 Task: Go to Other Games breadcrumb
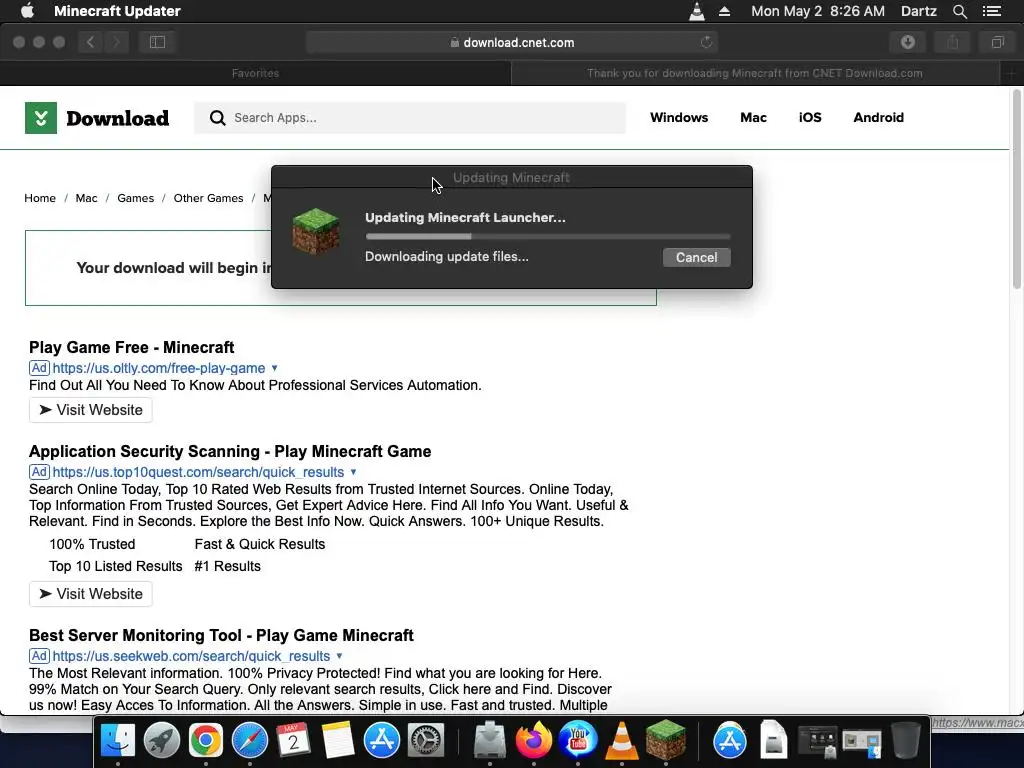coord(208,198)
